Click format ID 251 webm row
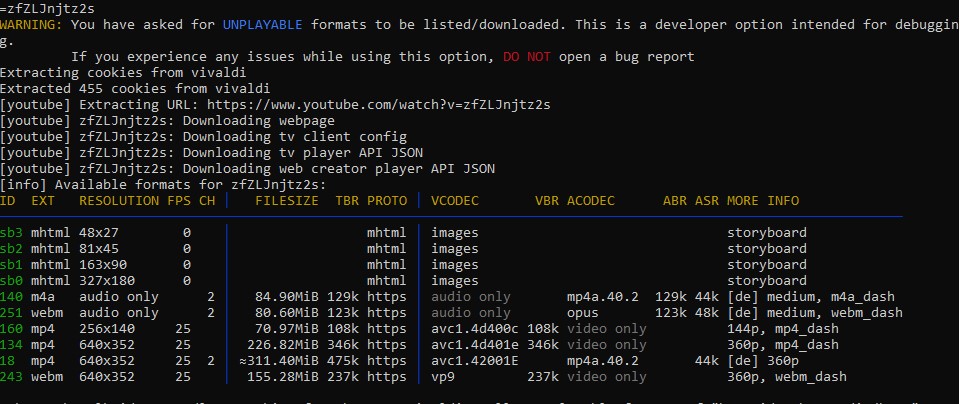Image resolution: width=960 pixels, height=404 pixels. 11,312
